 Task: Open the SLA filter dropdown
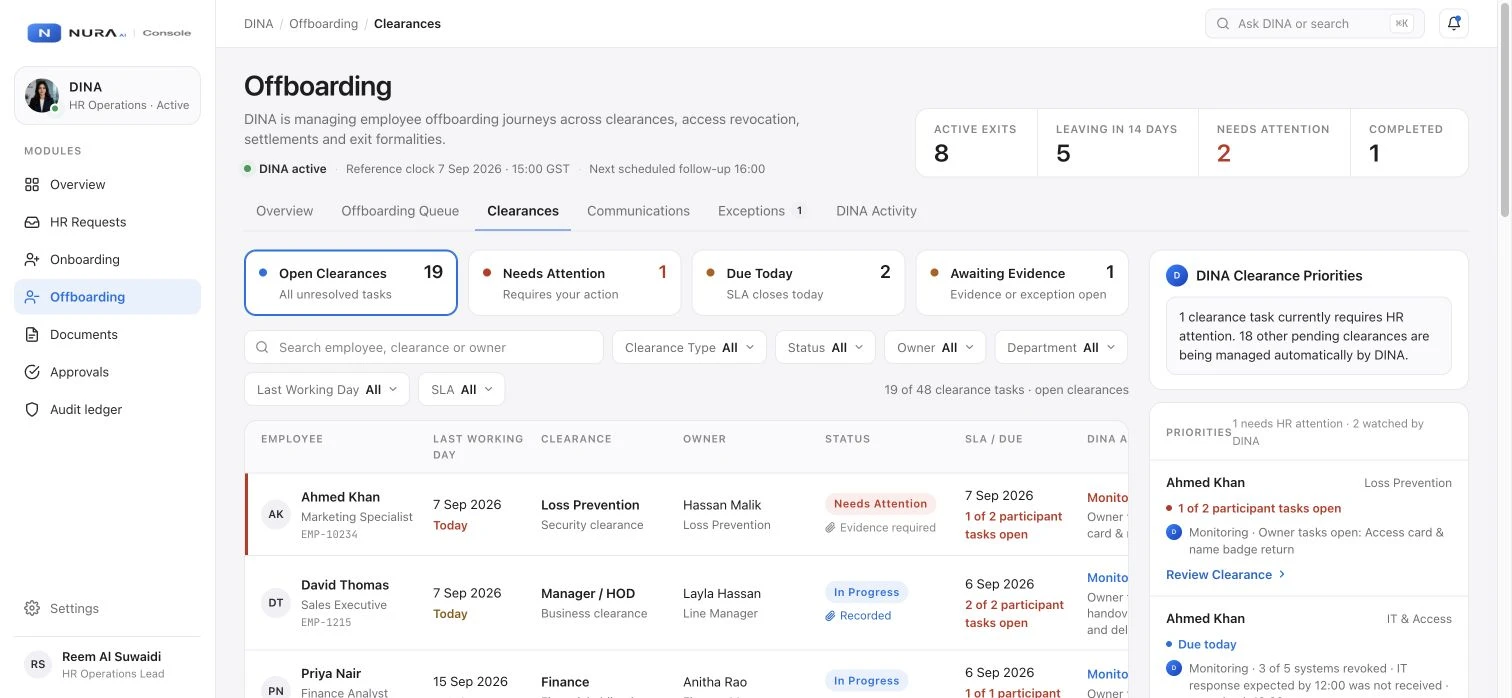click(x=462, y=390)
